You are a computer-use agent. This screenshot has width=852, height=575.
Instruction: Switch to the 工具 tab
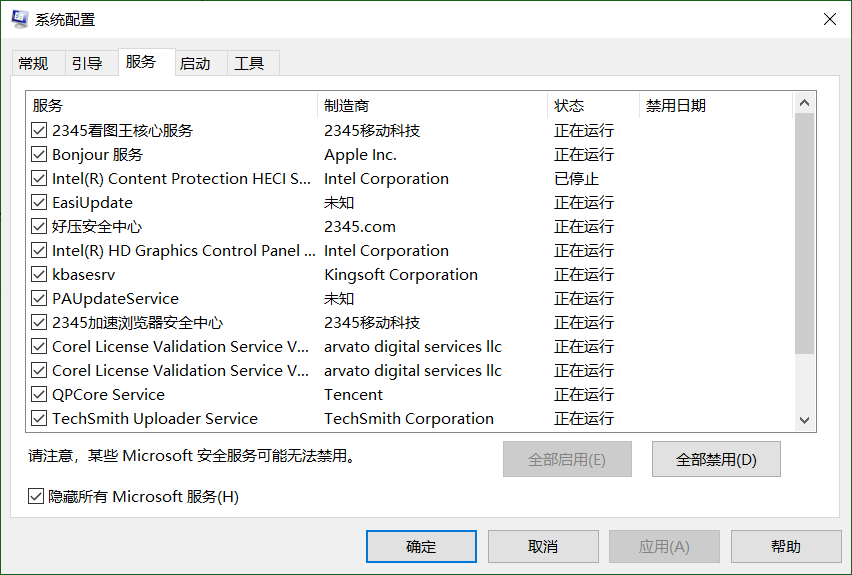coord(249,64)
